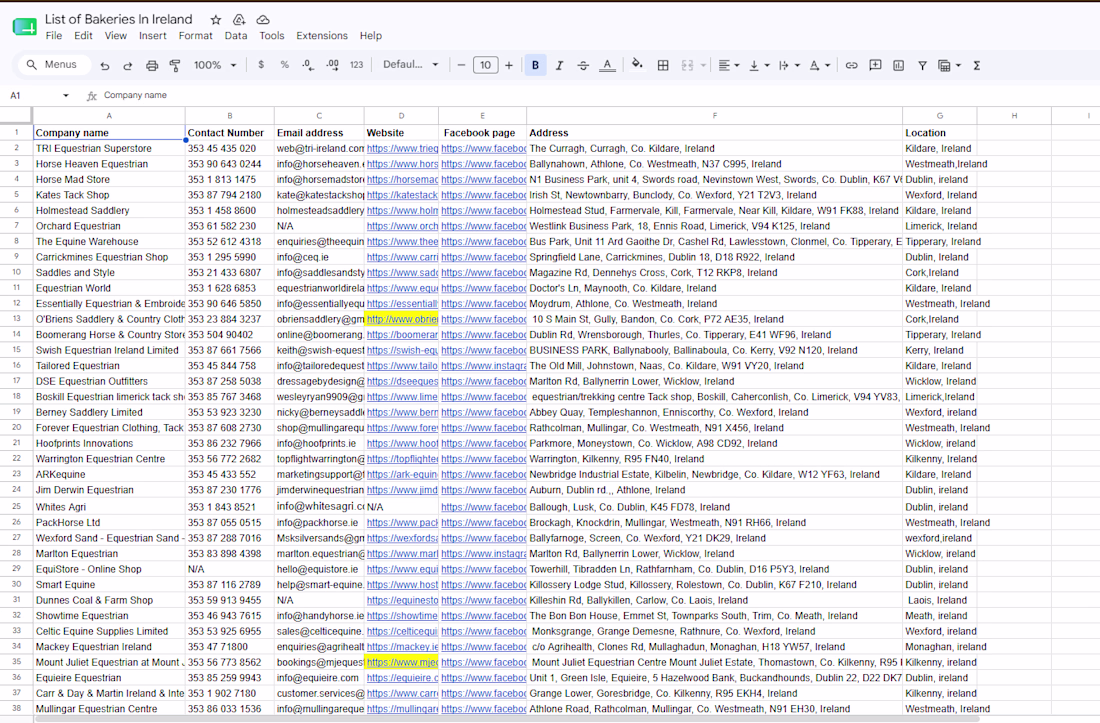1100x723 pixels.
Task: Expand the Default font dropdown
Action: click(x=410, y=65)
